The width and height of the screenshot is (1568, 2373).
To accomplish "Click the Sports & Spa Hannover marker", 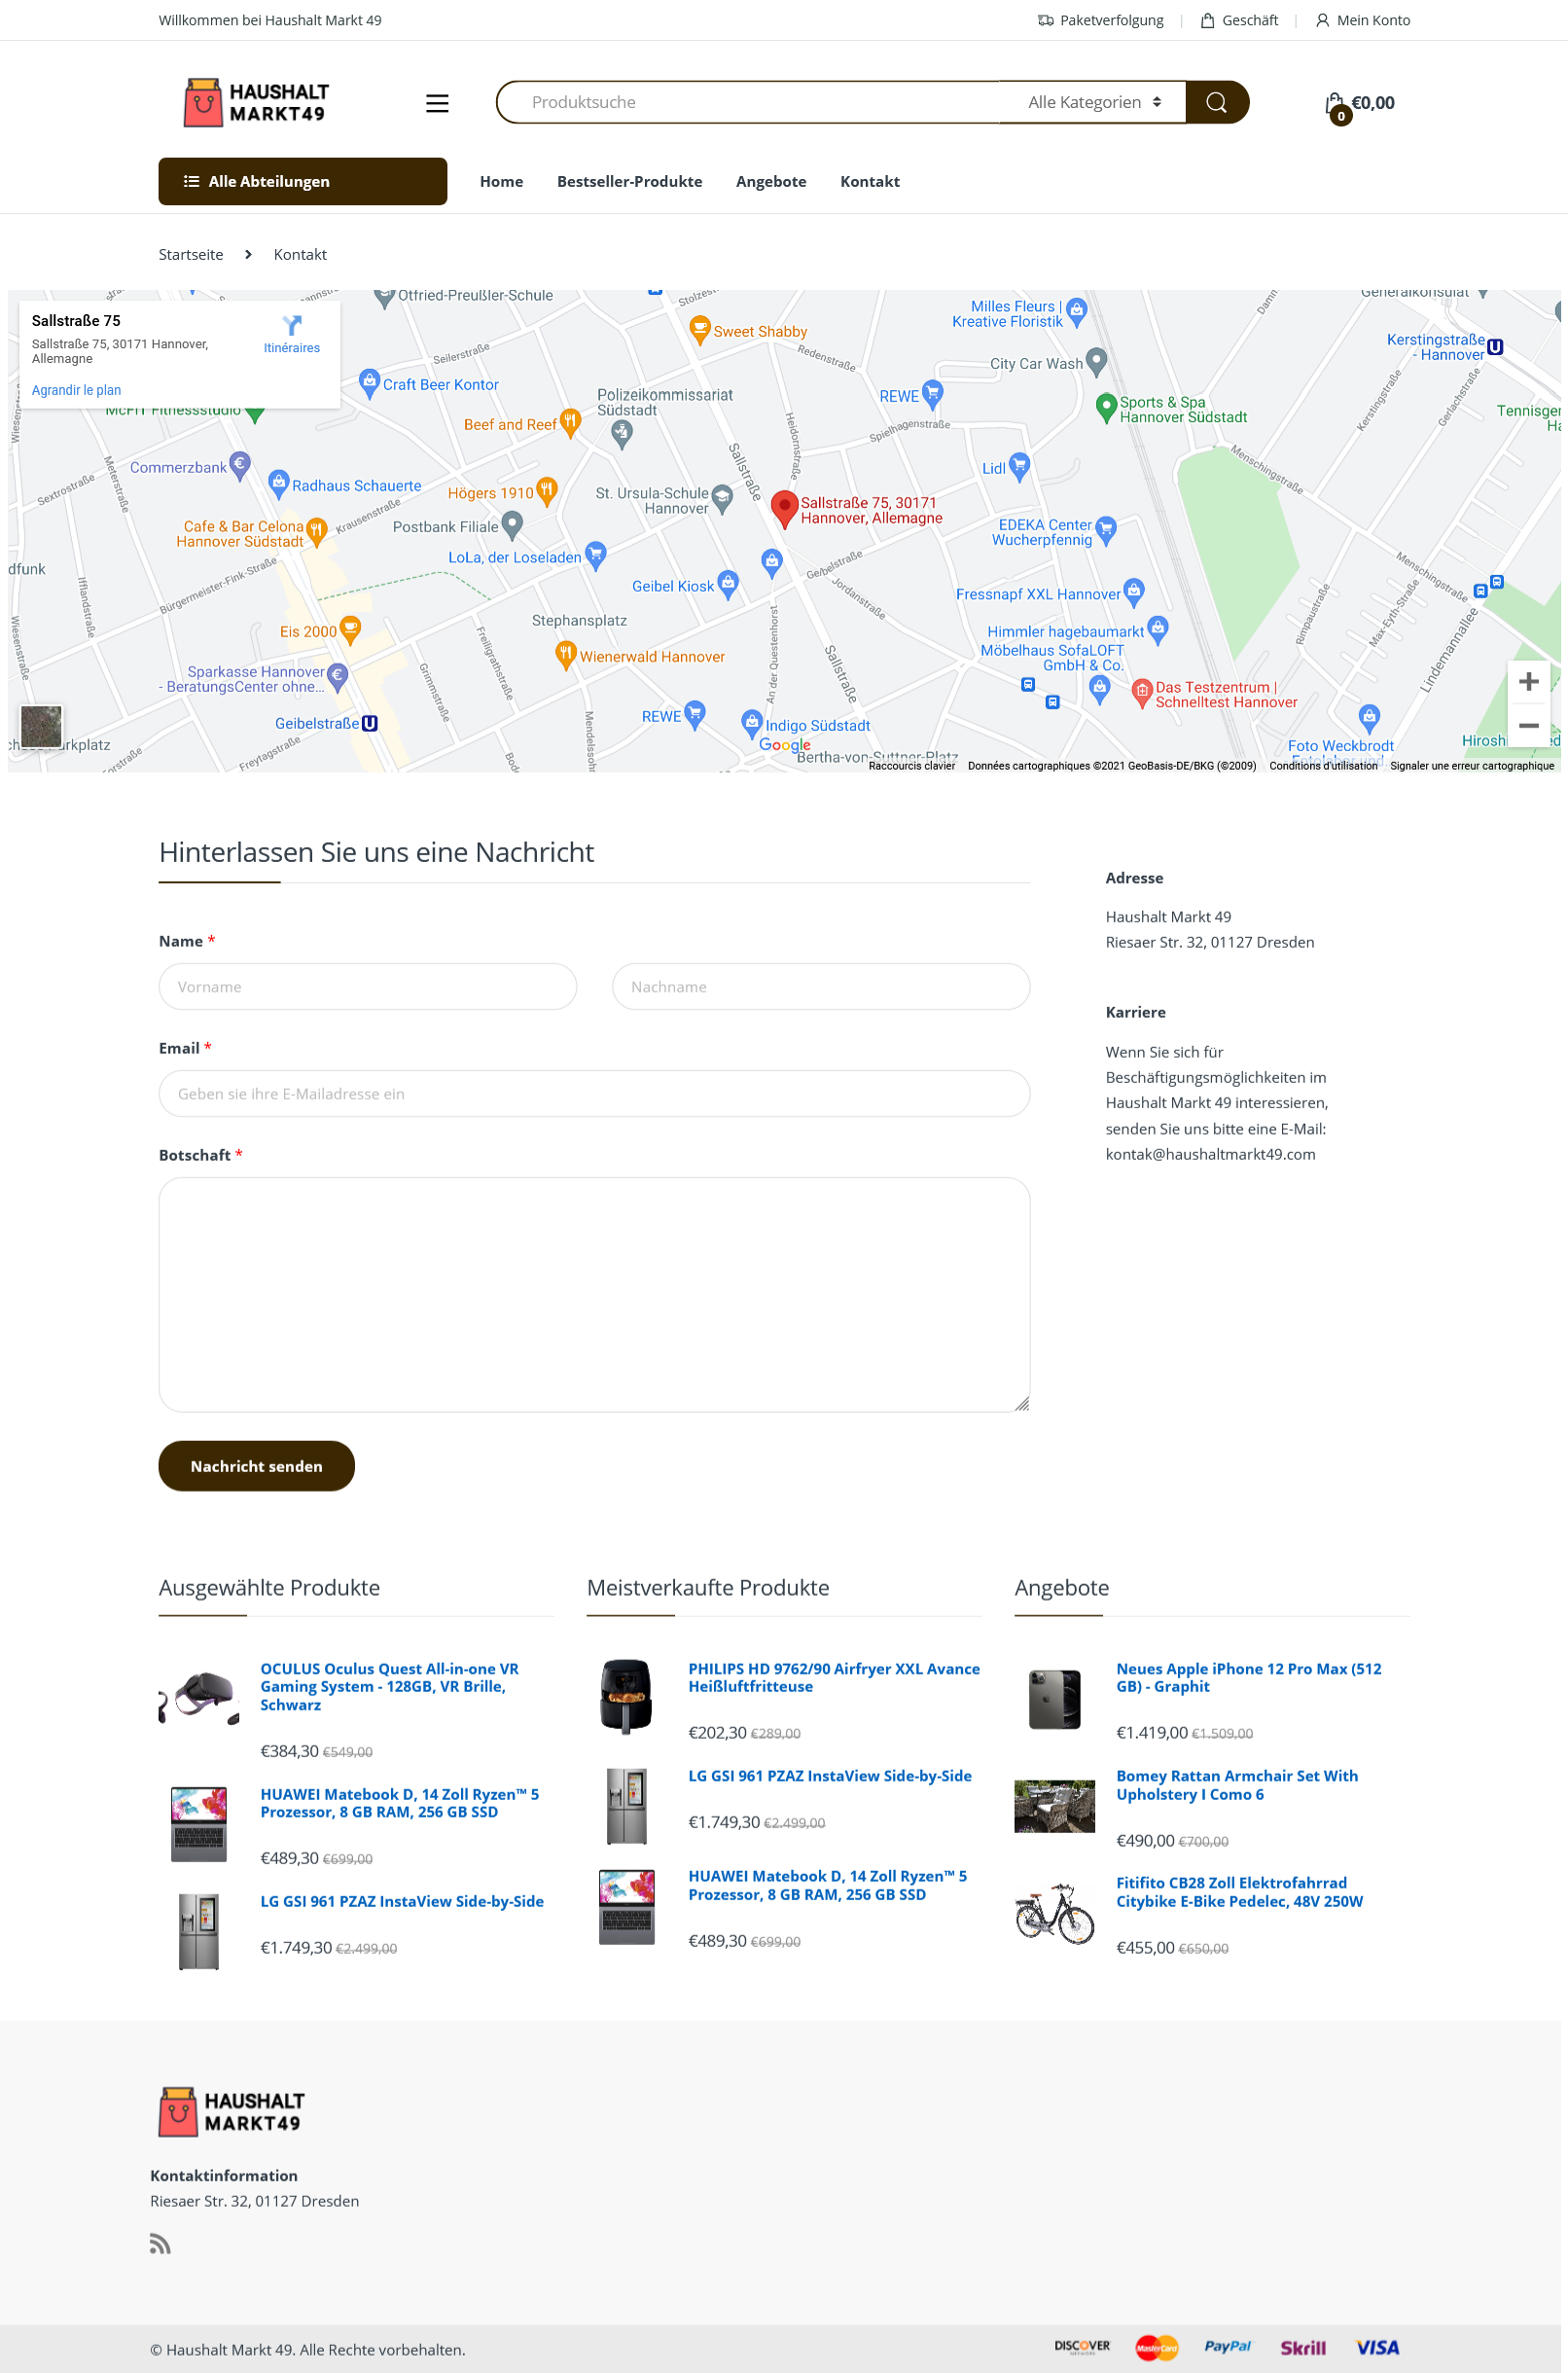I will (1106, 407).
